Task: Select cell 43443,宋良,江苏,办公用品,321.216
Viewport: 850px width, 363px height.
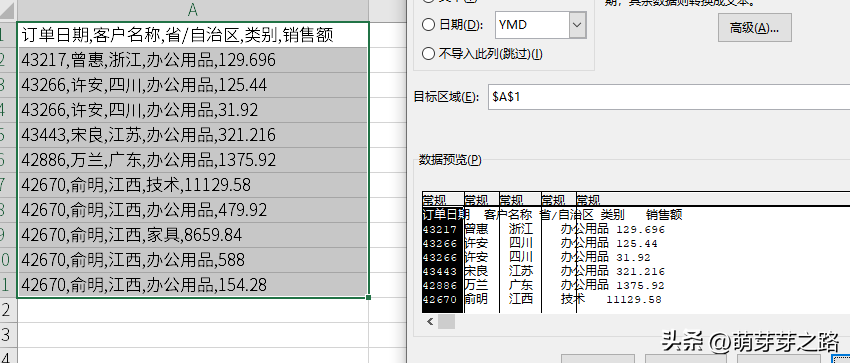Action: 192,135
